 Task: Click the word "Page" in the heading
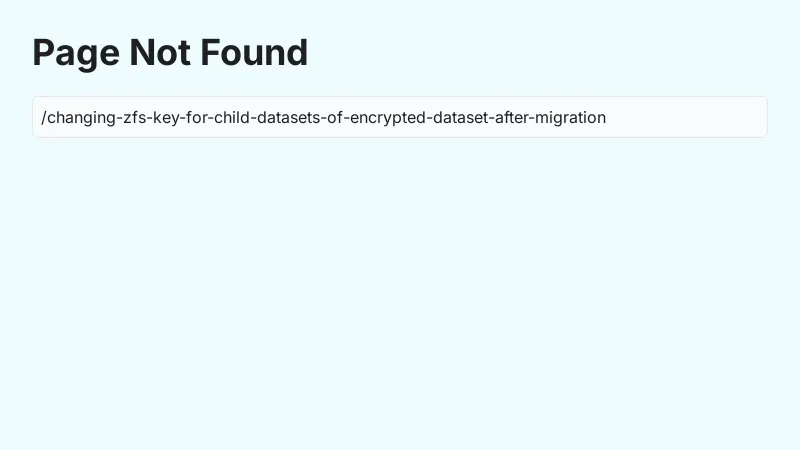tap(75, 53)
